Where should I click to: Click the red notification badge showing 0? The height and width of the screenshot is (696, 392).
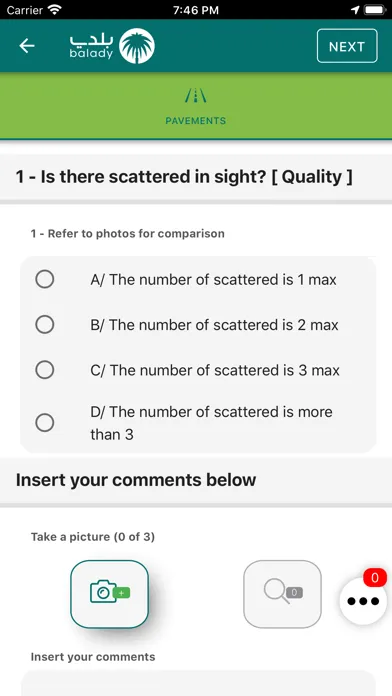pos(375,577)
